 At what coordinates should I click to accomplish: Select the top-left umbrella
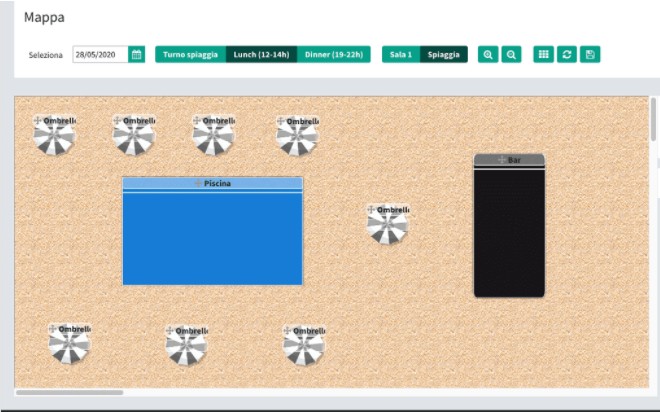pyautogui.click(x=54, y=137)
